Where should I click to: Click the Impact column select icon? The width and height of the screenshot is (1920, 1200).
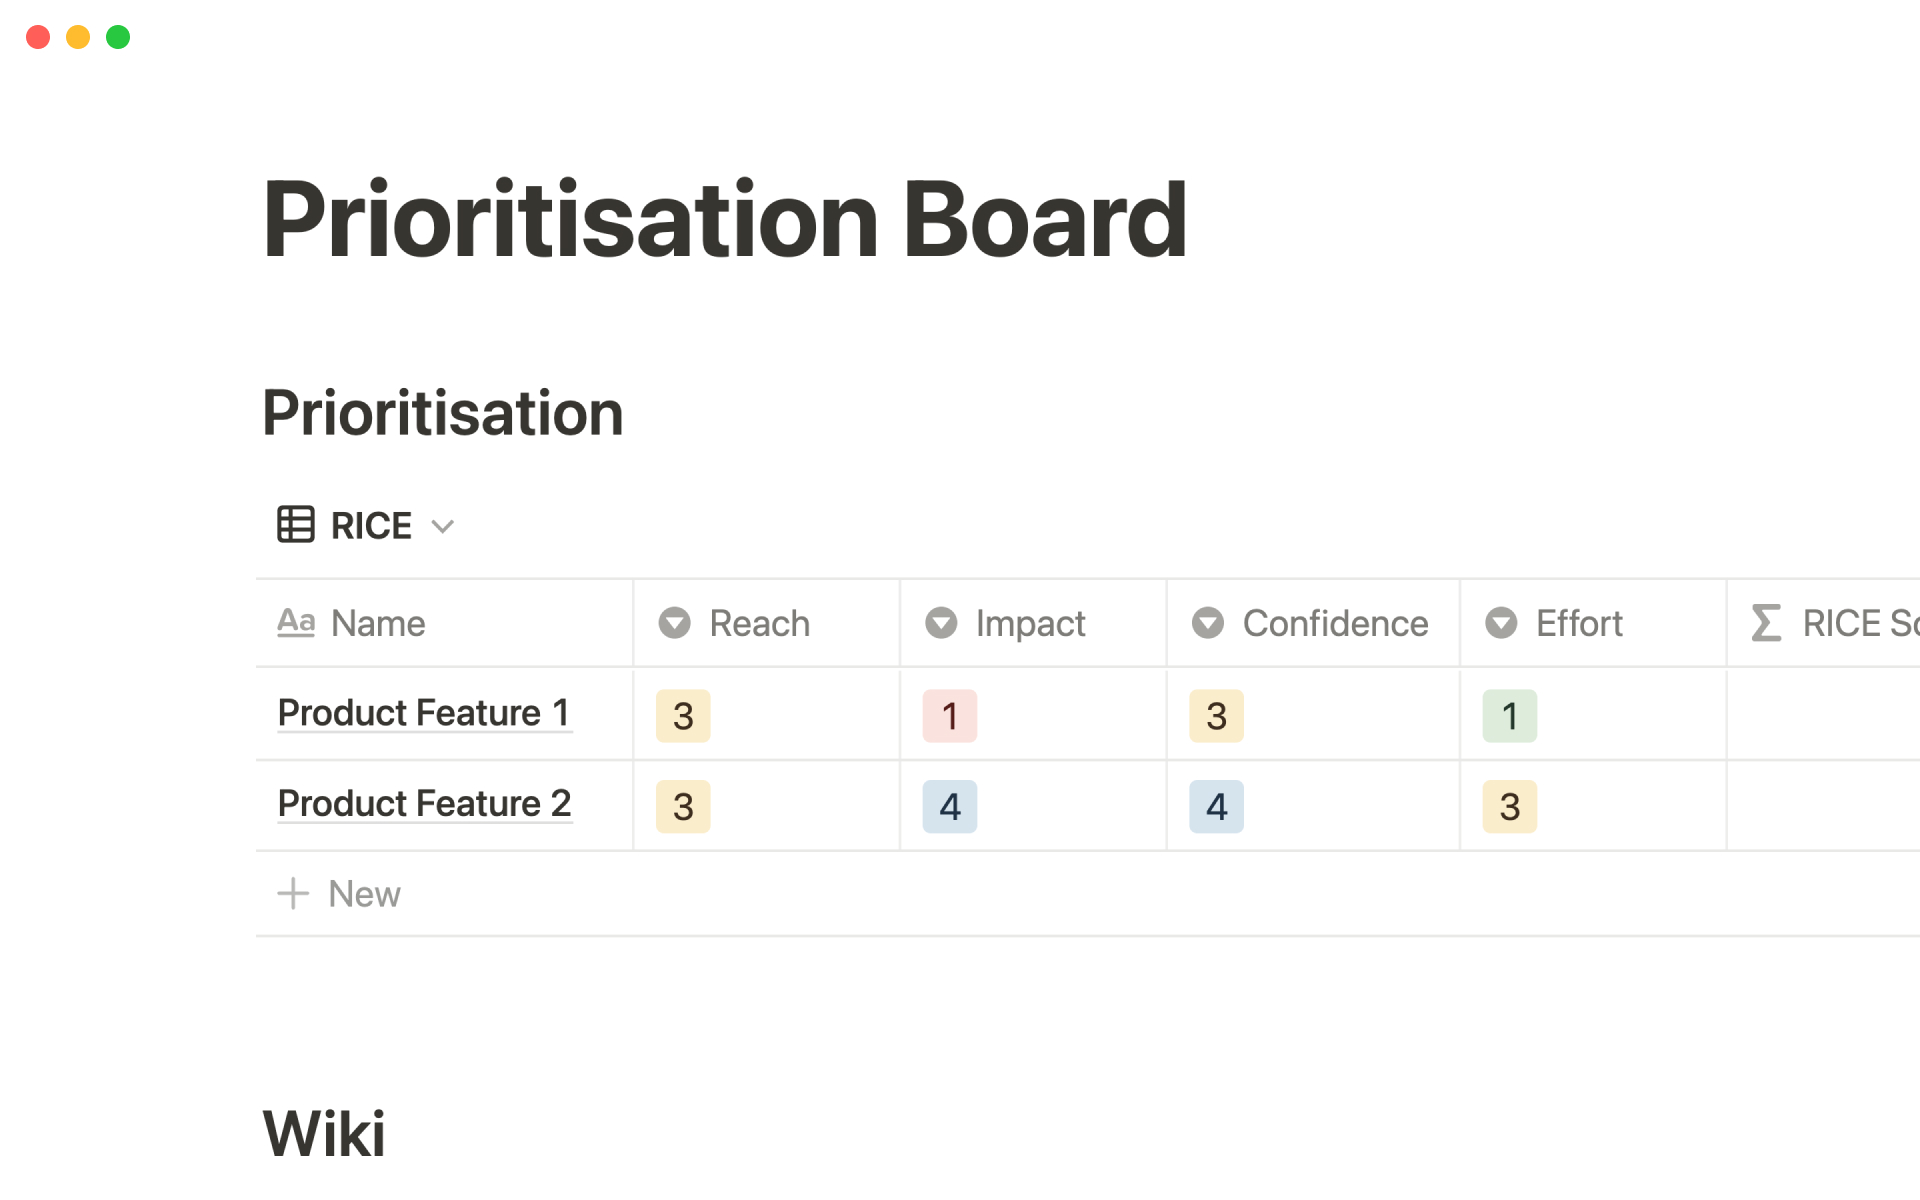[941, 623]
